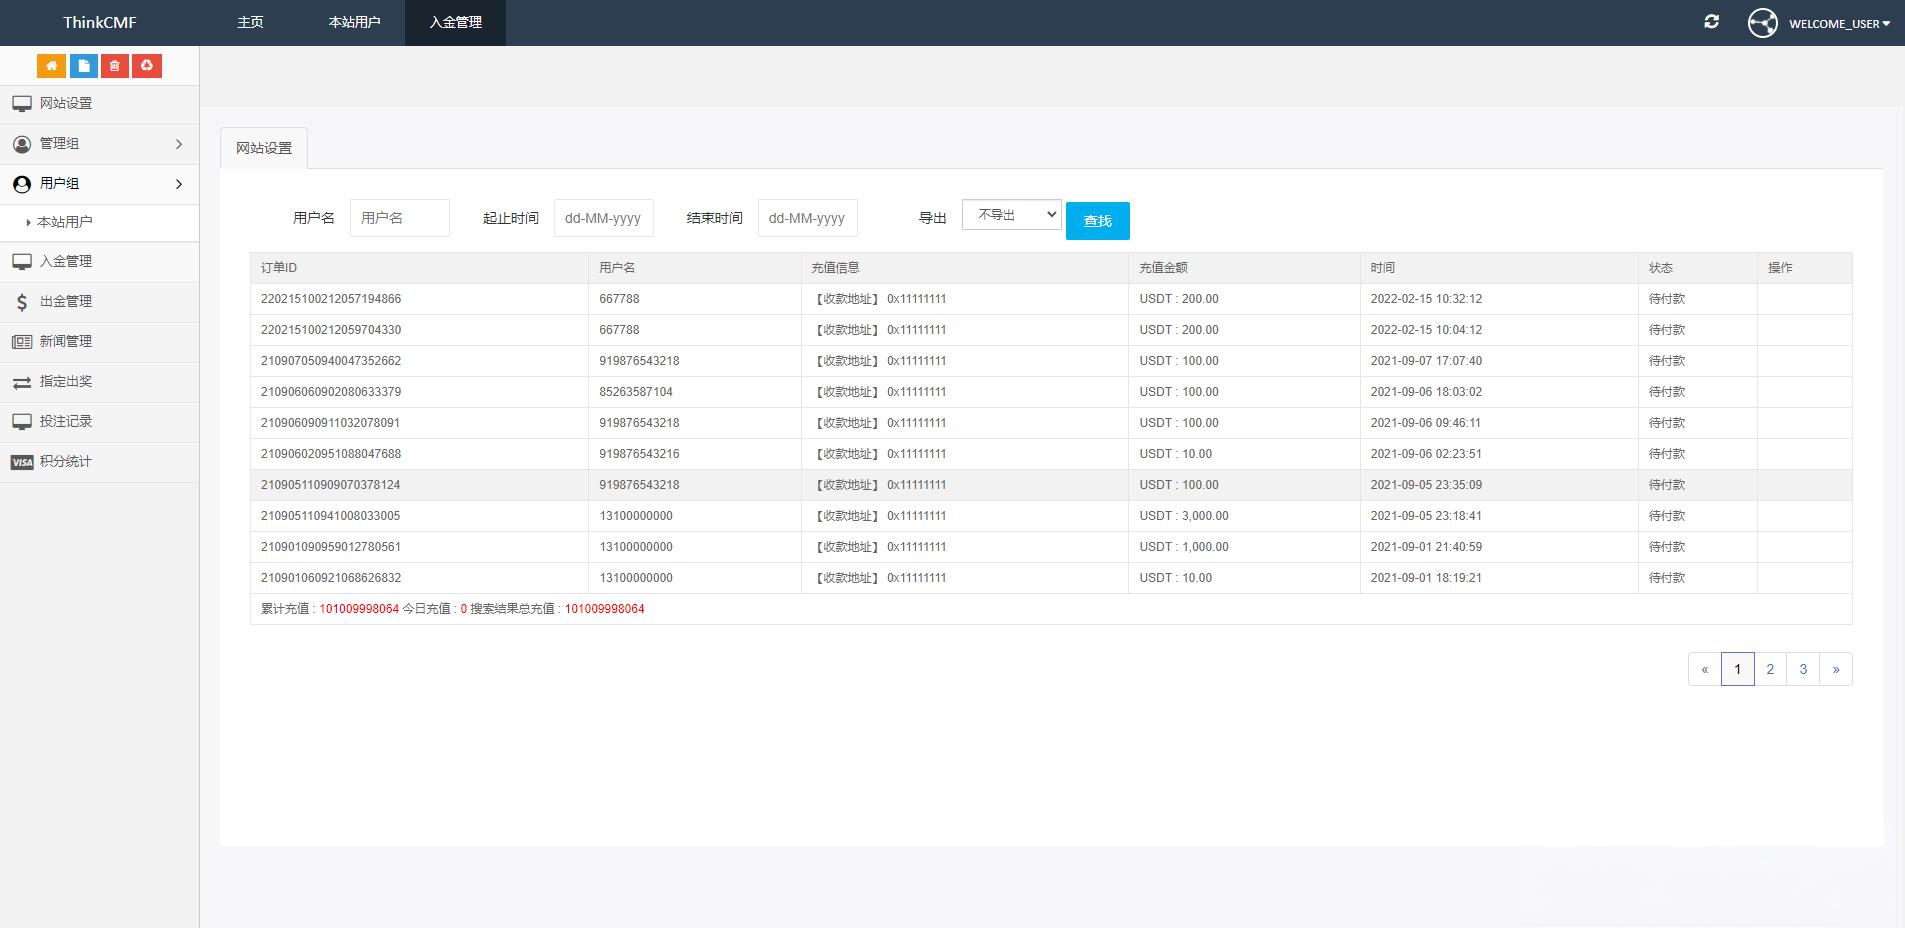Click the person icon beside 用户组
Screen dimensions: 1905x928
point(22,184)
